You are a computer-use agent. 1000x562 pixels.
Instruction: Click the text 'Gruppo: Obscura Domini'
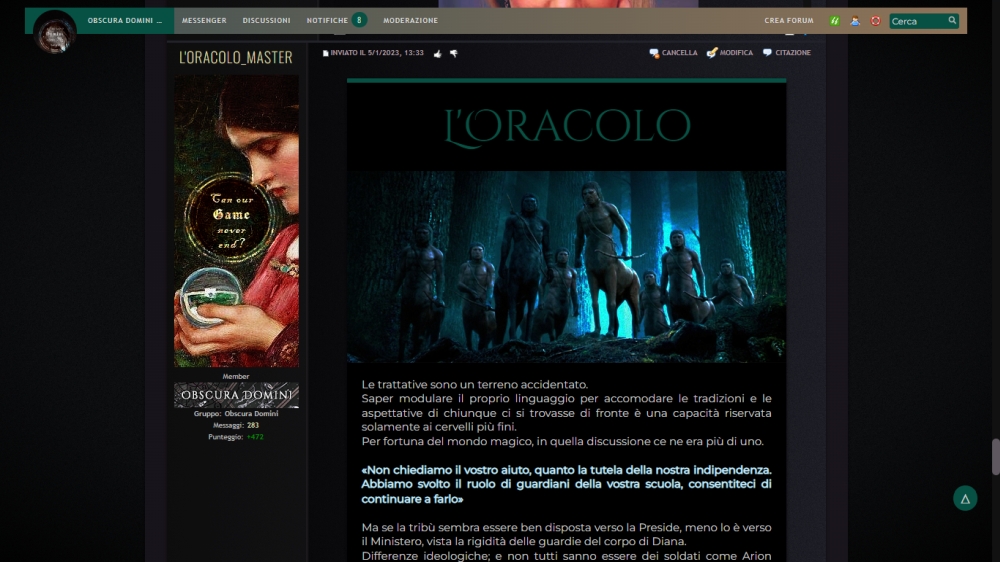(x=236, y=413)
